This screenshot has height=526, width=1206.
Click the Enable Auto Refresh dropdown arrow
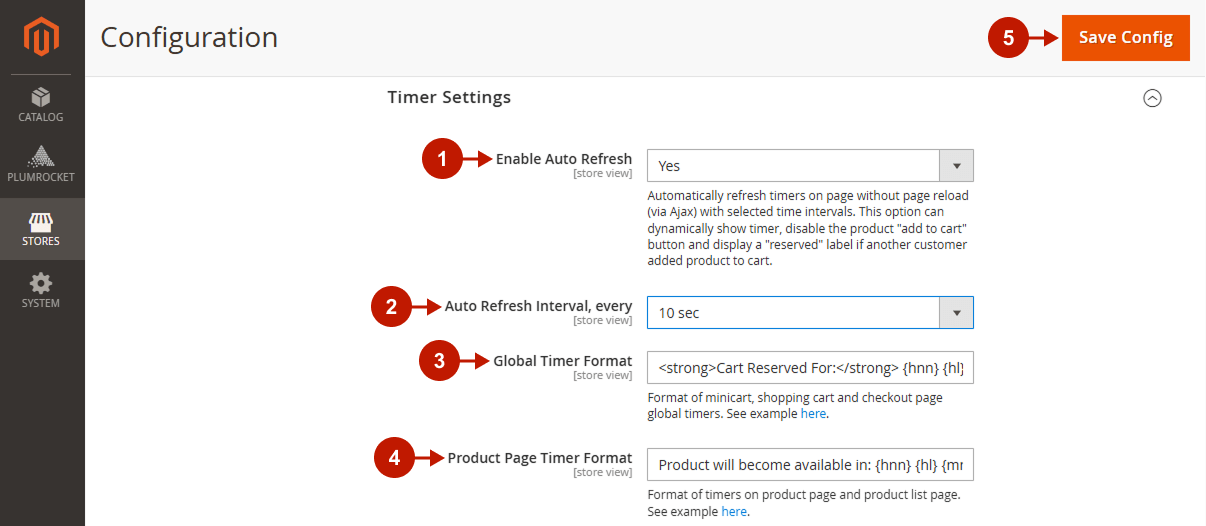(x=956, y=166)
